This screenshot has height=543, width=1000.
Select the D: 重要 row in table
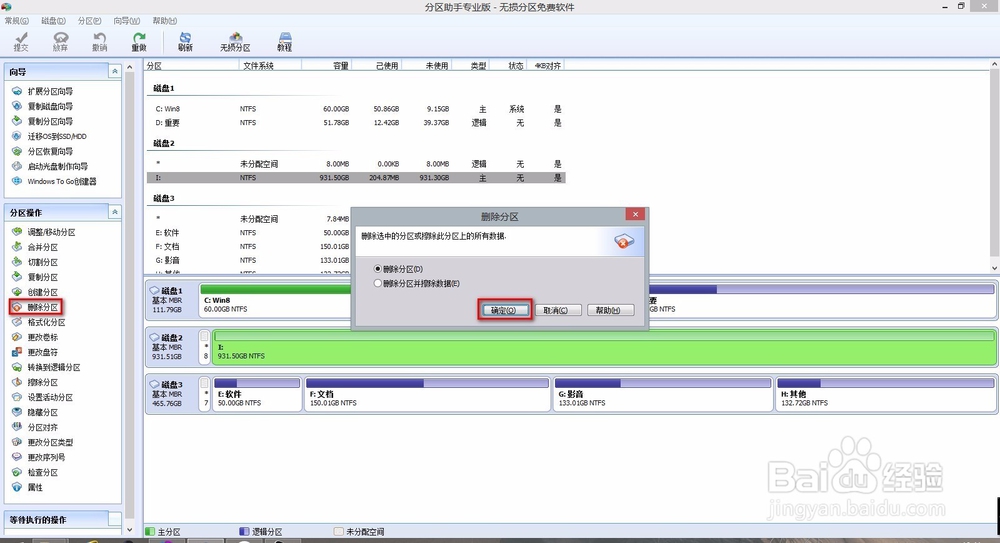356,123
